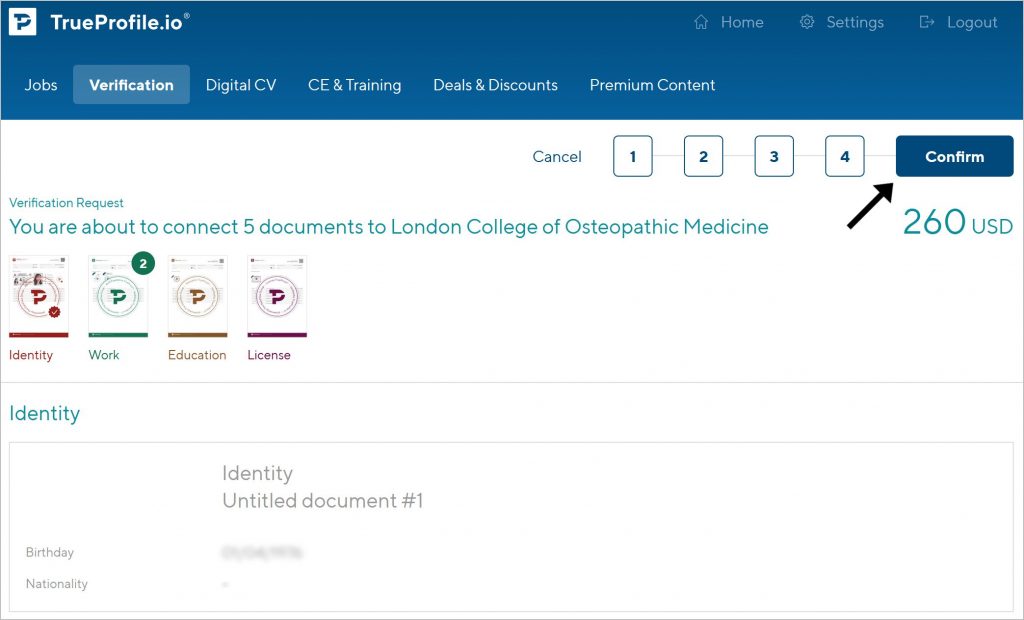Viewport: 1024px width, 620px height.
Task: Click the Identity label under thumbnail
Action: tap(31, 355)
